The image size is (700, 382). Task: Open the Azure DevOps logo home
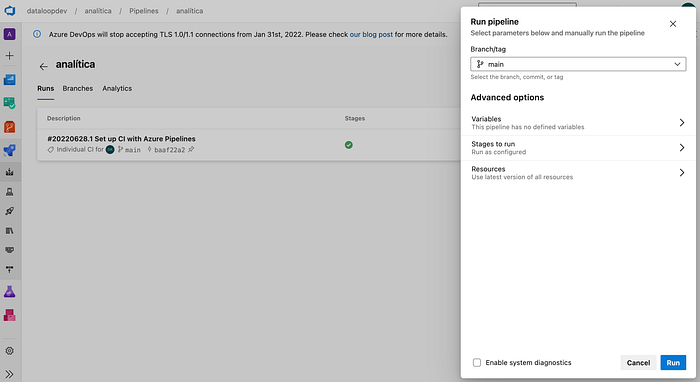click(x=9, y=10)
